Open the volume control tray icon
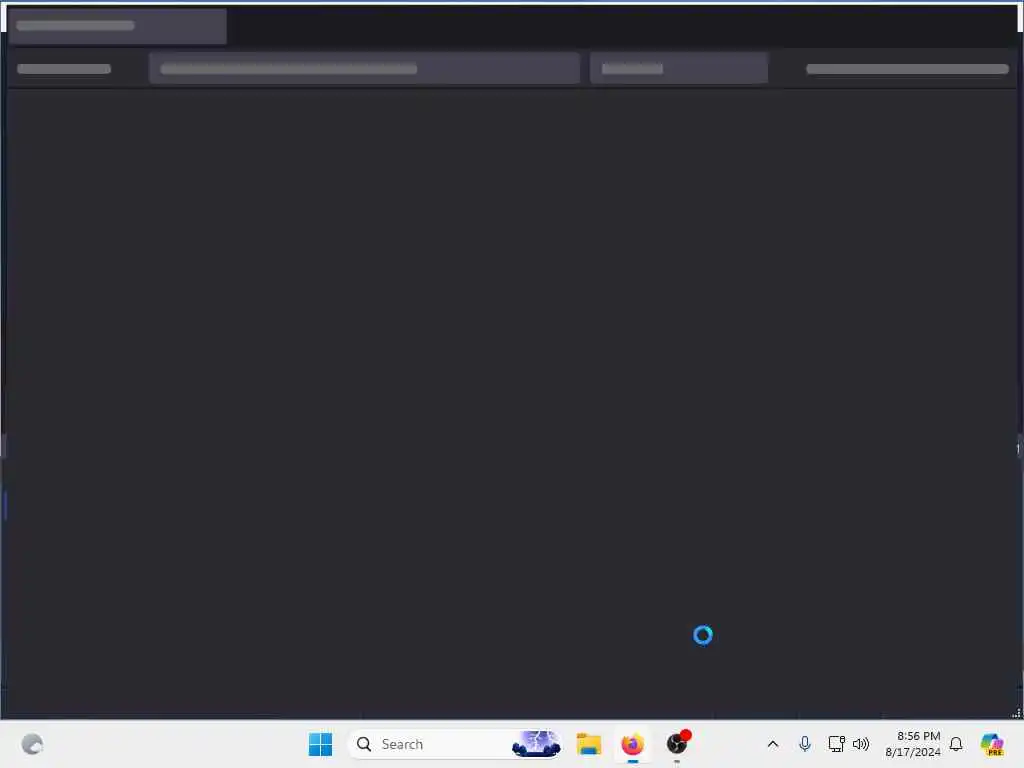The image size is (1024, 768). [x=861, y=744]
